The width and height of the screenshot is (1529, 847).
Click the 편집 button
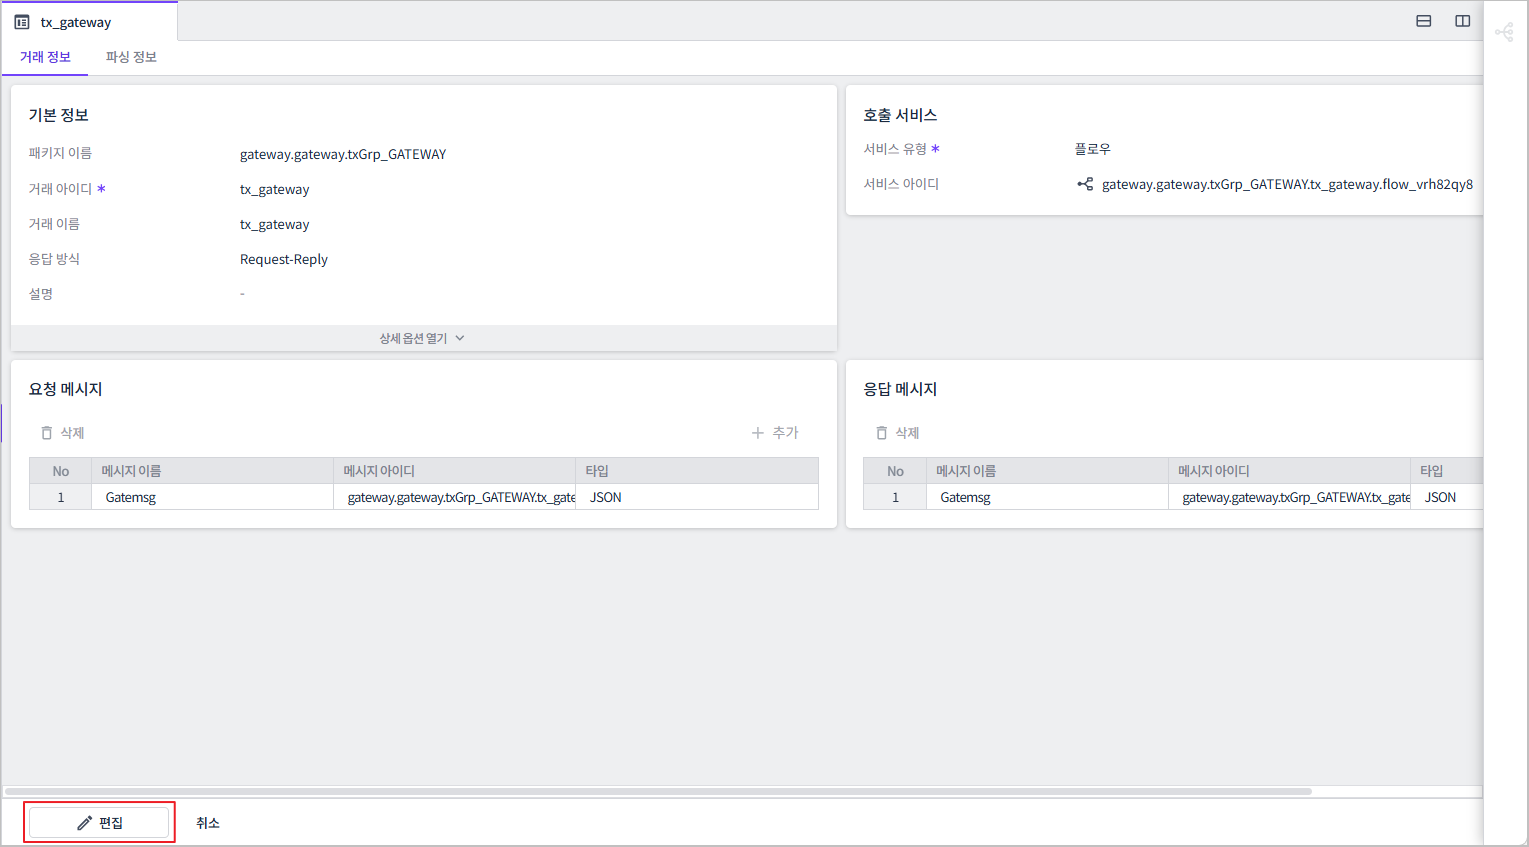click(99, 823)
